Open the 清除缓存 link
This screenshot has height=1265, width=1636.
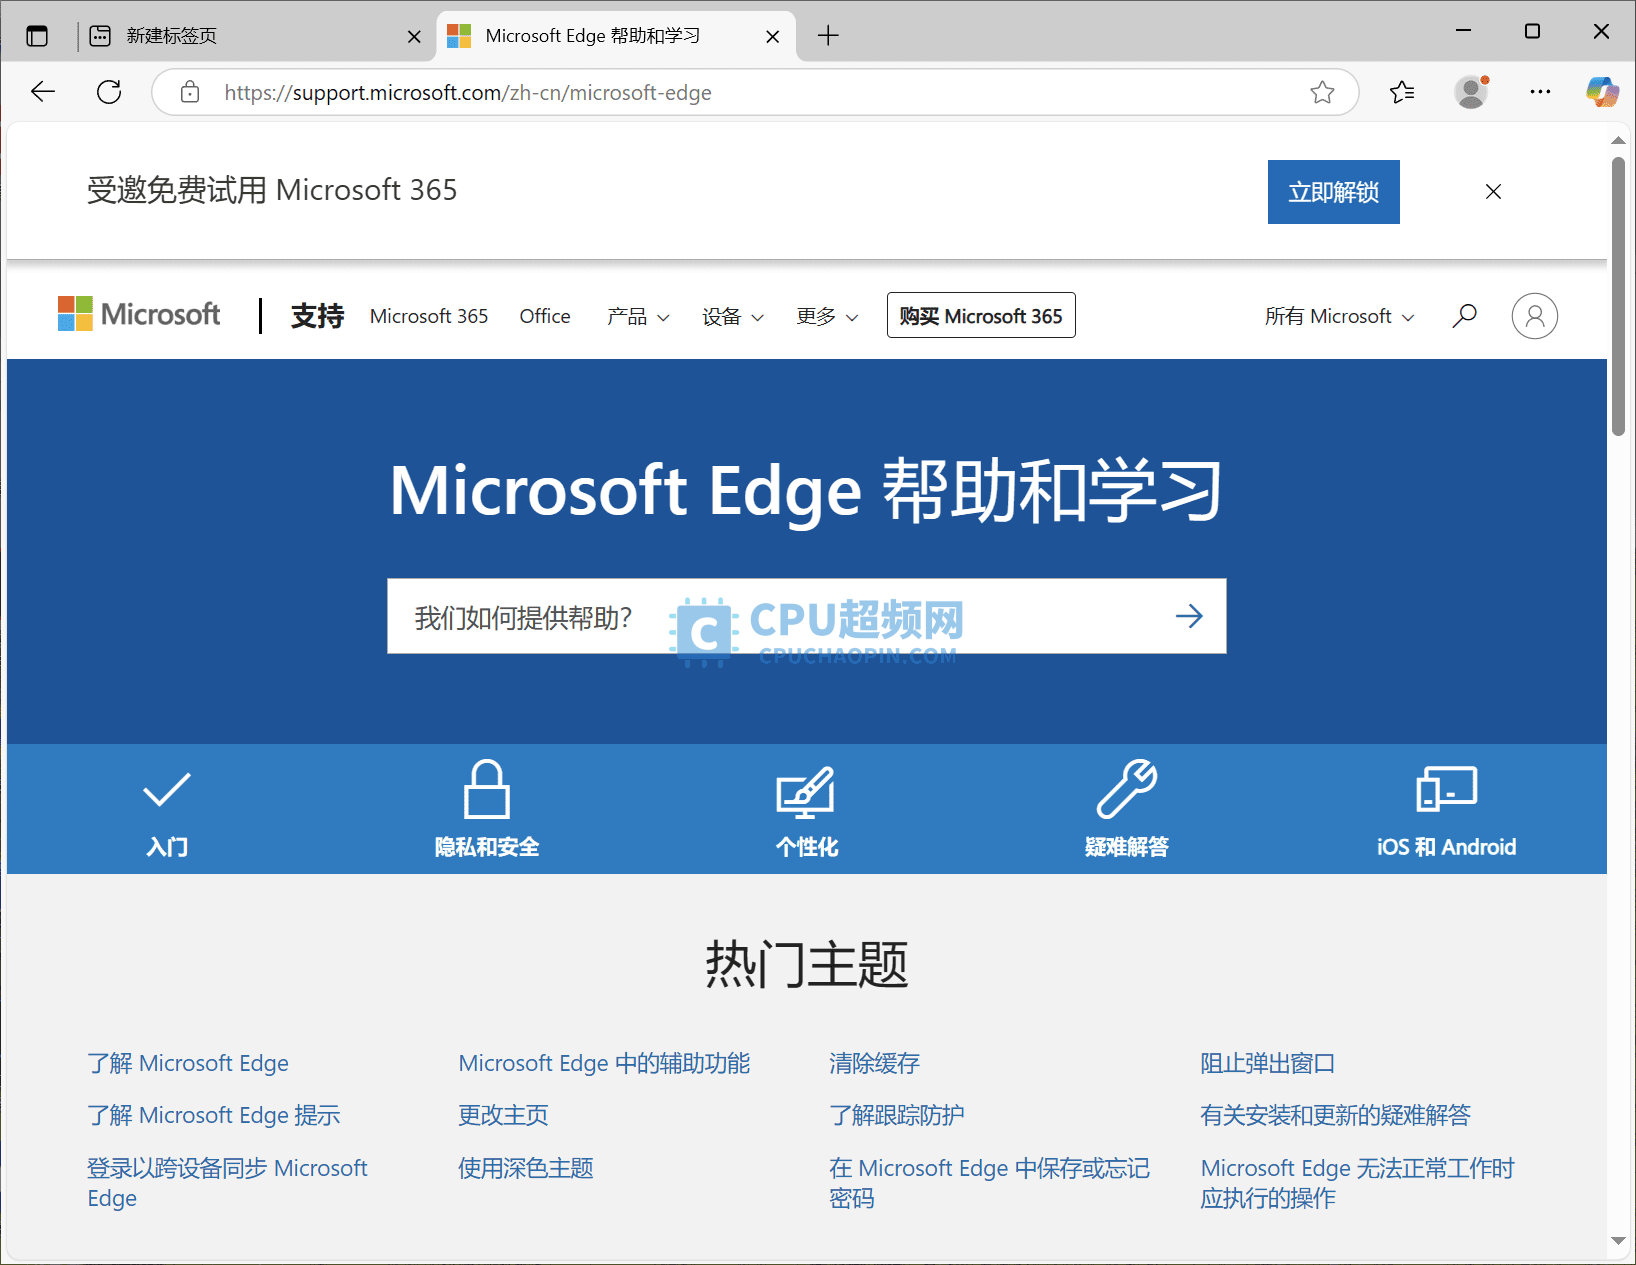[x=874, y=1063]
